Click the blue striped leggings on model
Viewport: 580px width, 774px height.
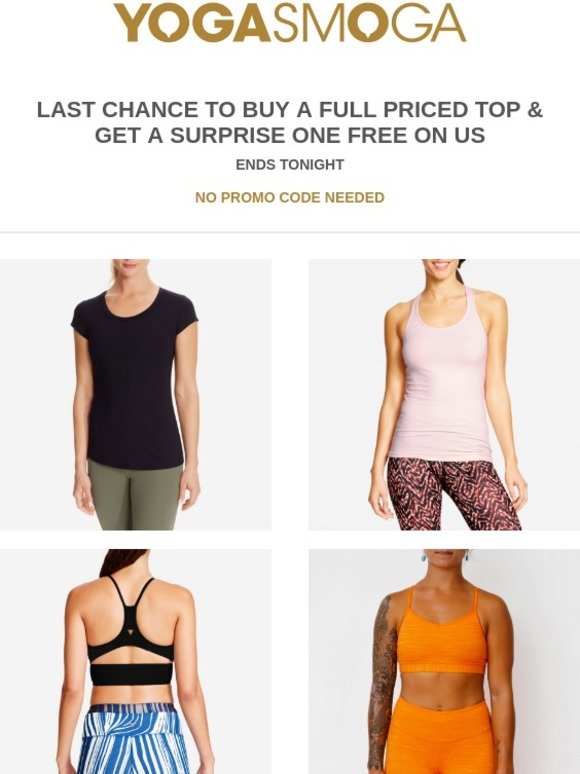(136, 739)
